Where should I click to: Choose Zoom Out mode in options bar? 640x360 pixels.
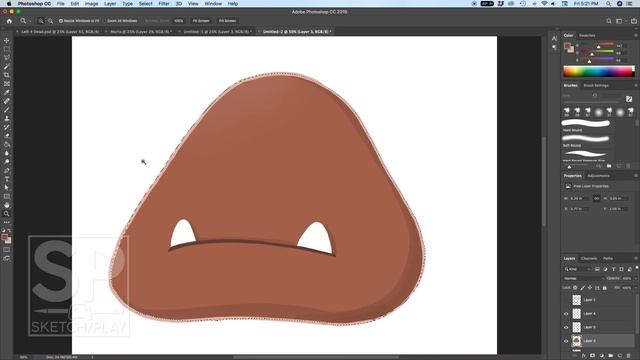tap(50, 21)
